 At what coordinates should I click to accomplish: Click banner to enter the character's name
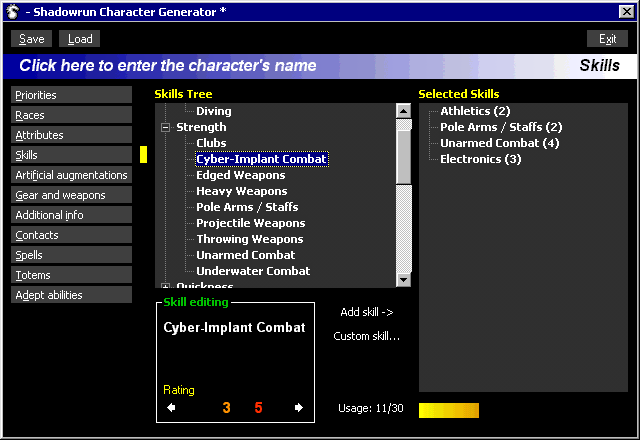tap(168, 66)
